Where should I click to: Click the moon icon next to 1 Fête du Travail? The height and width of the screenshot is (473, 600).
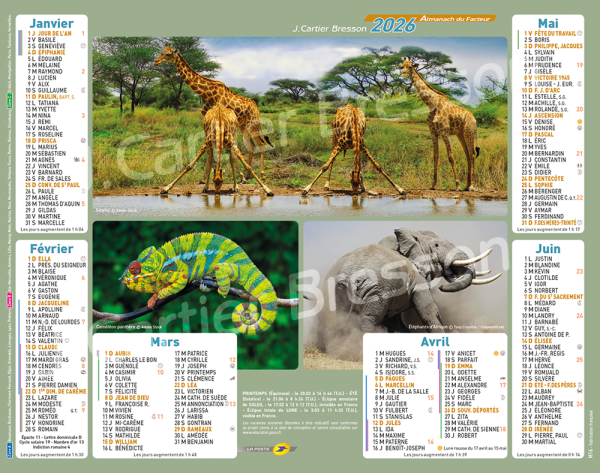point(580,33)
